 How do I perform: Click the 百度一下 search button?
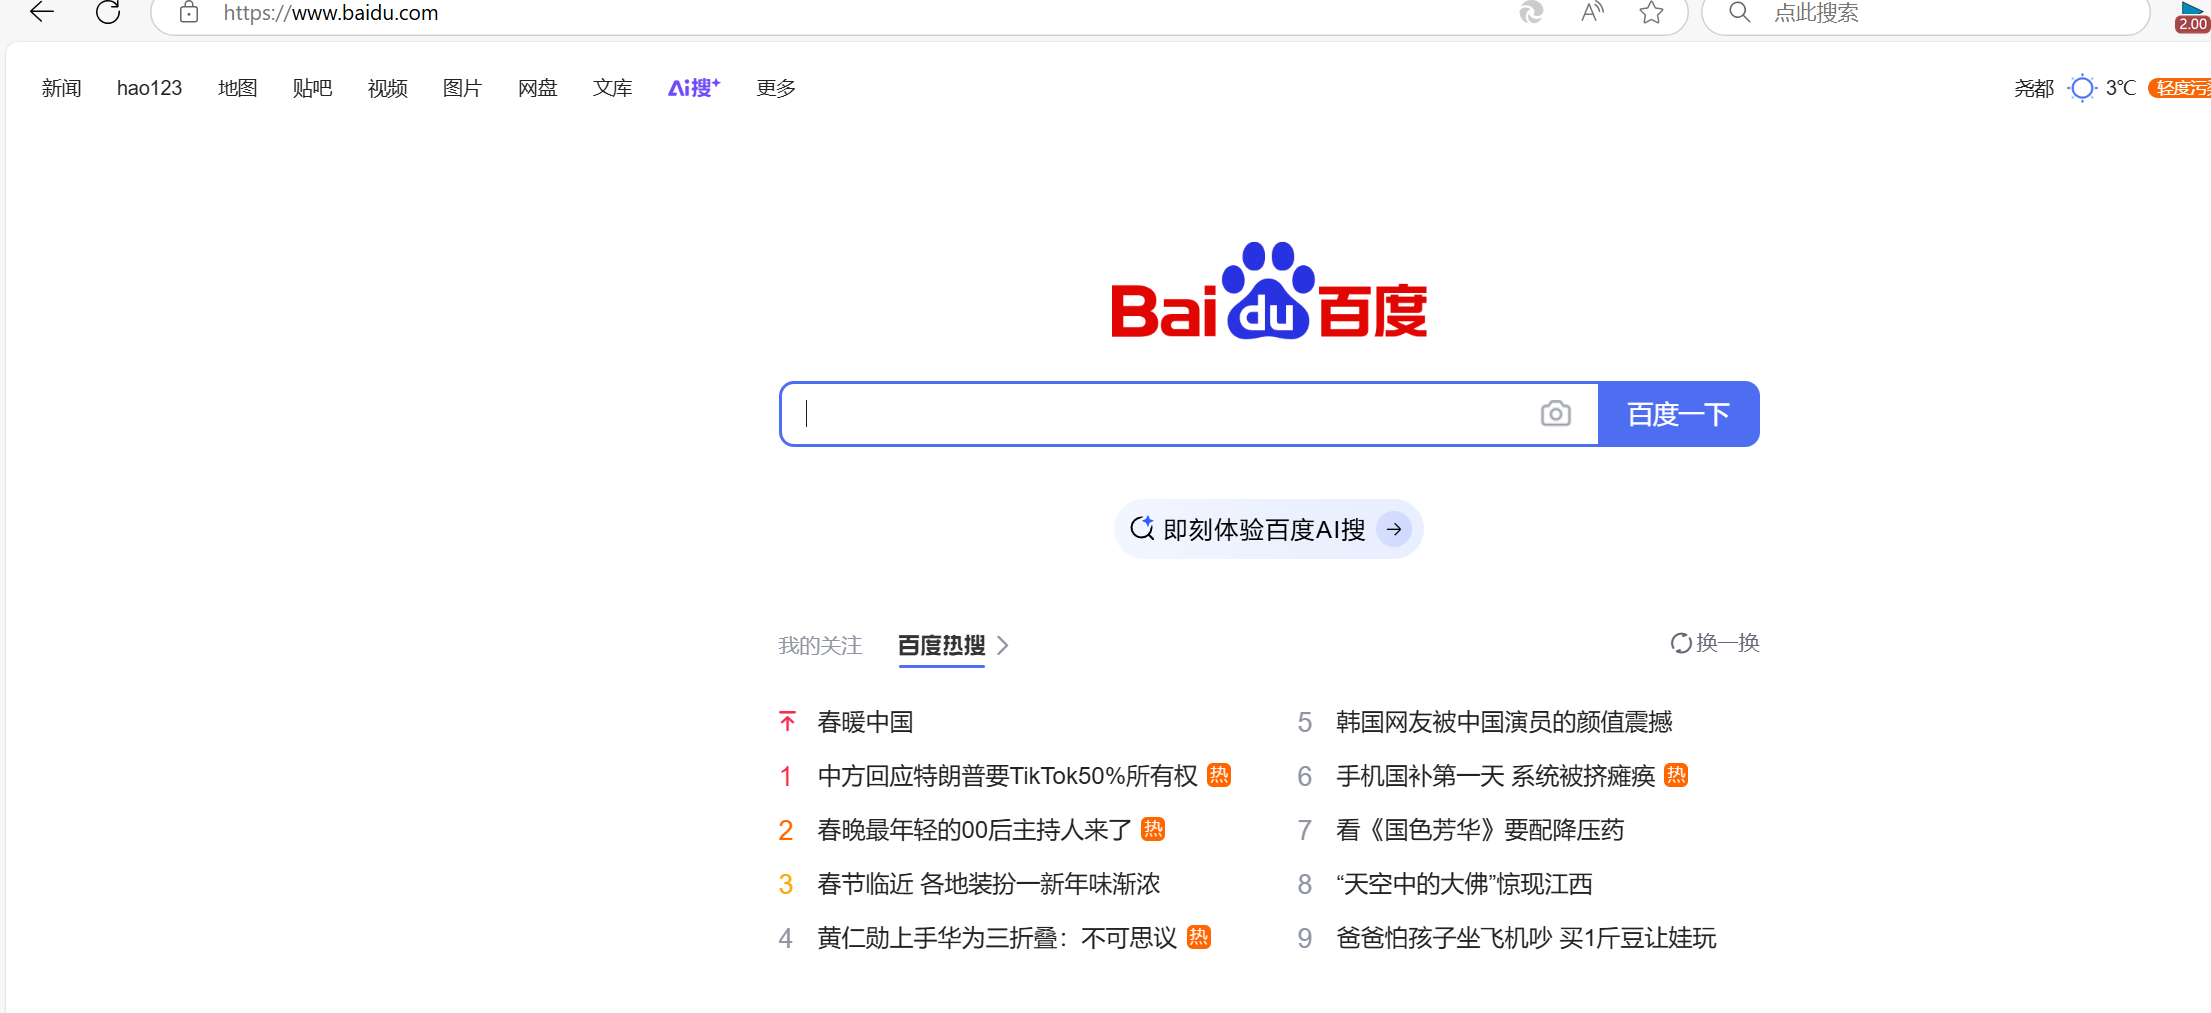(x=1679, y=414)
